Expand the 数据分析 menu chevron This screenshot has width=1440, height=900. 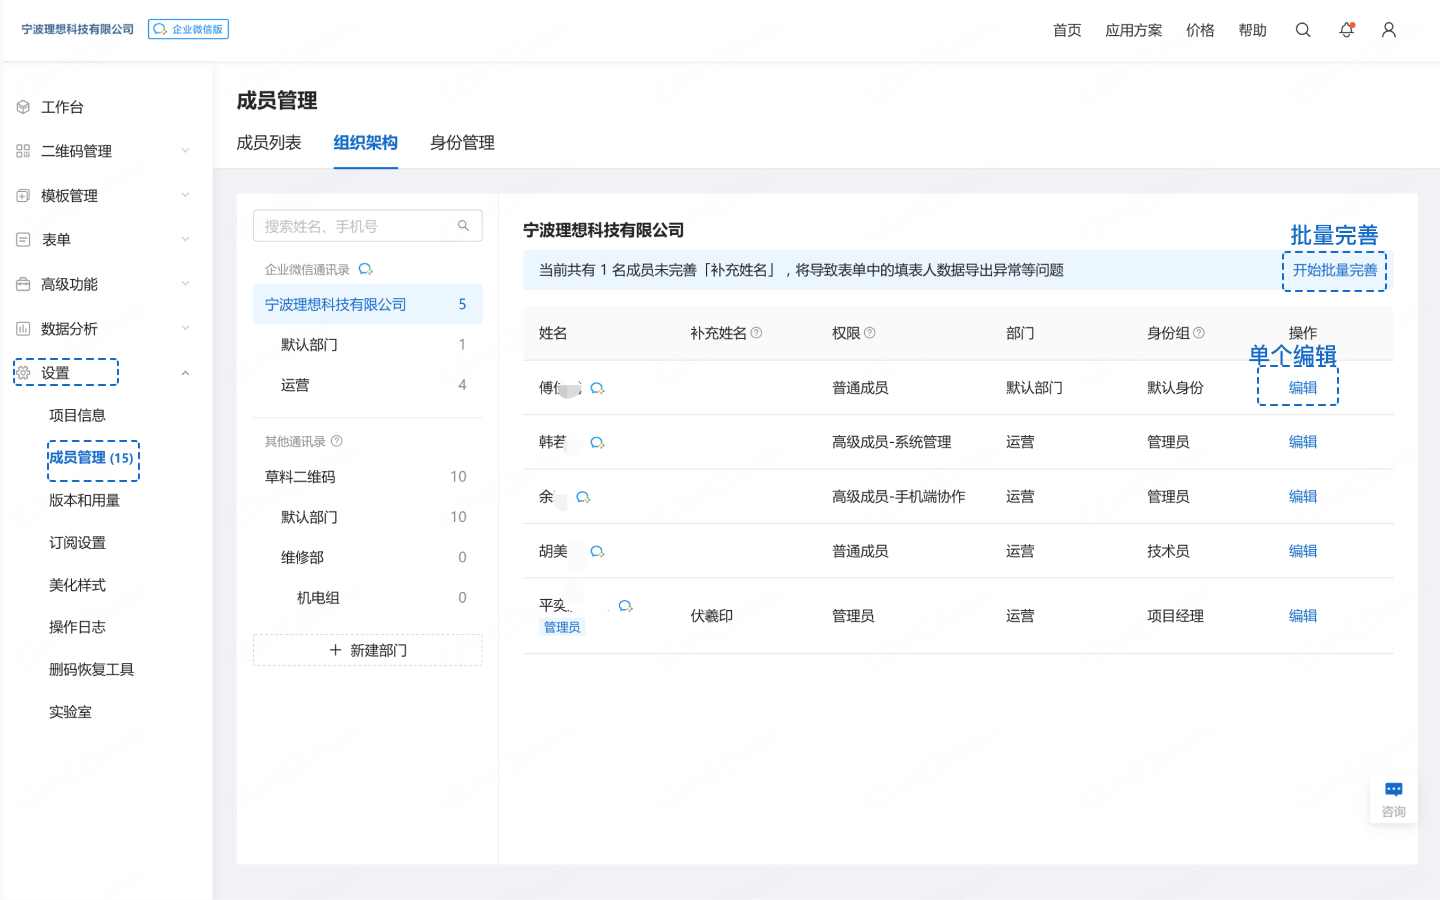(185, 328)
